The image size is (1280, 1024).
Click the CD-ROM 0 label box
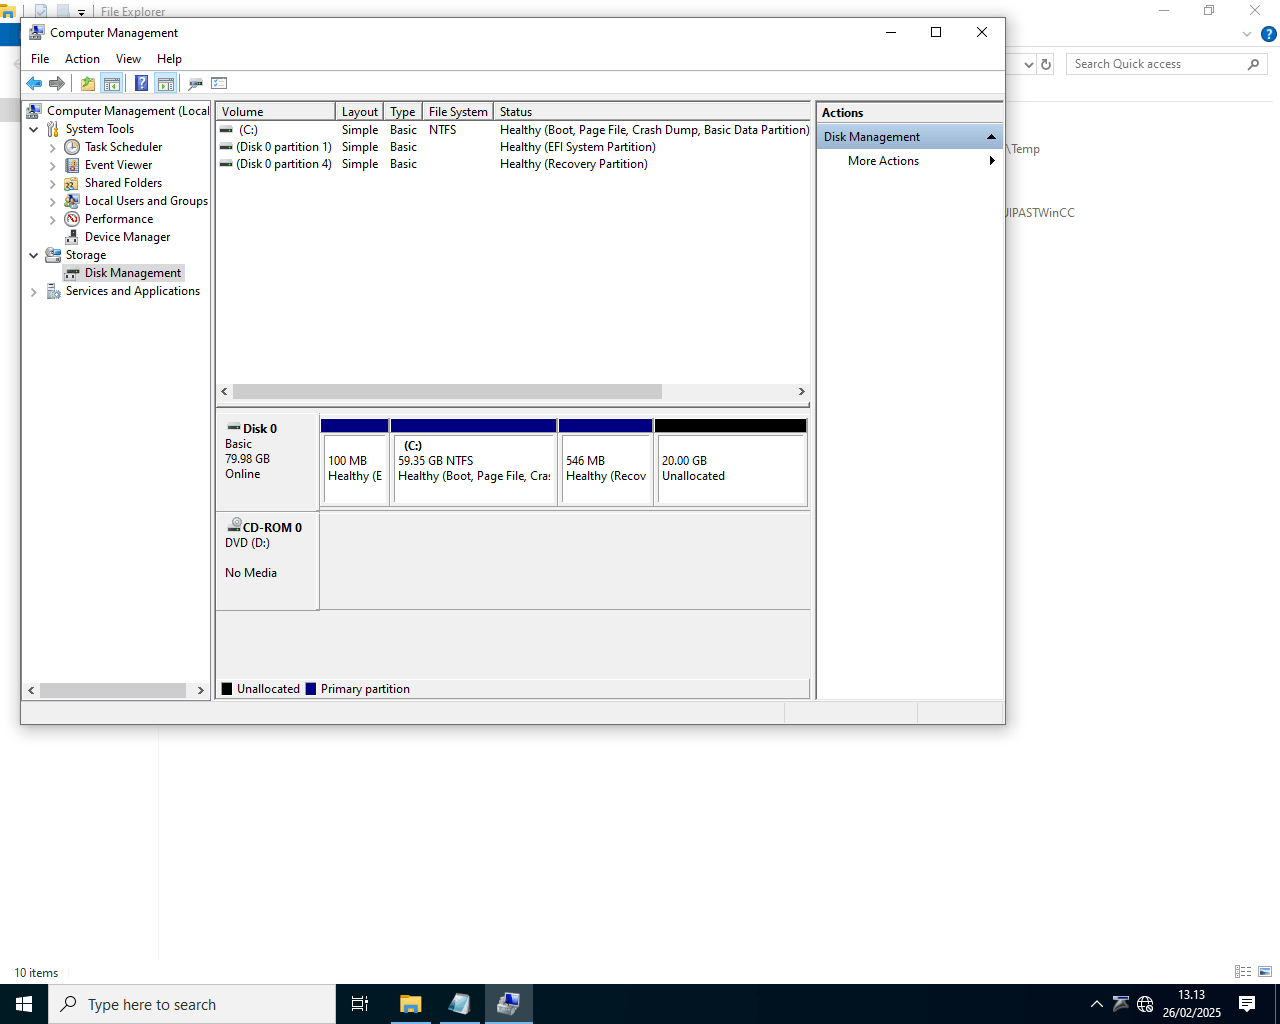(x=267, y=561)
